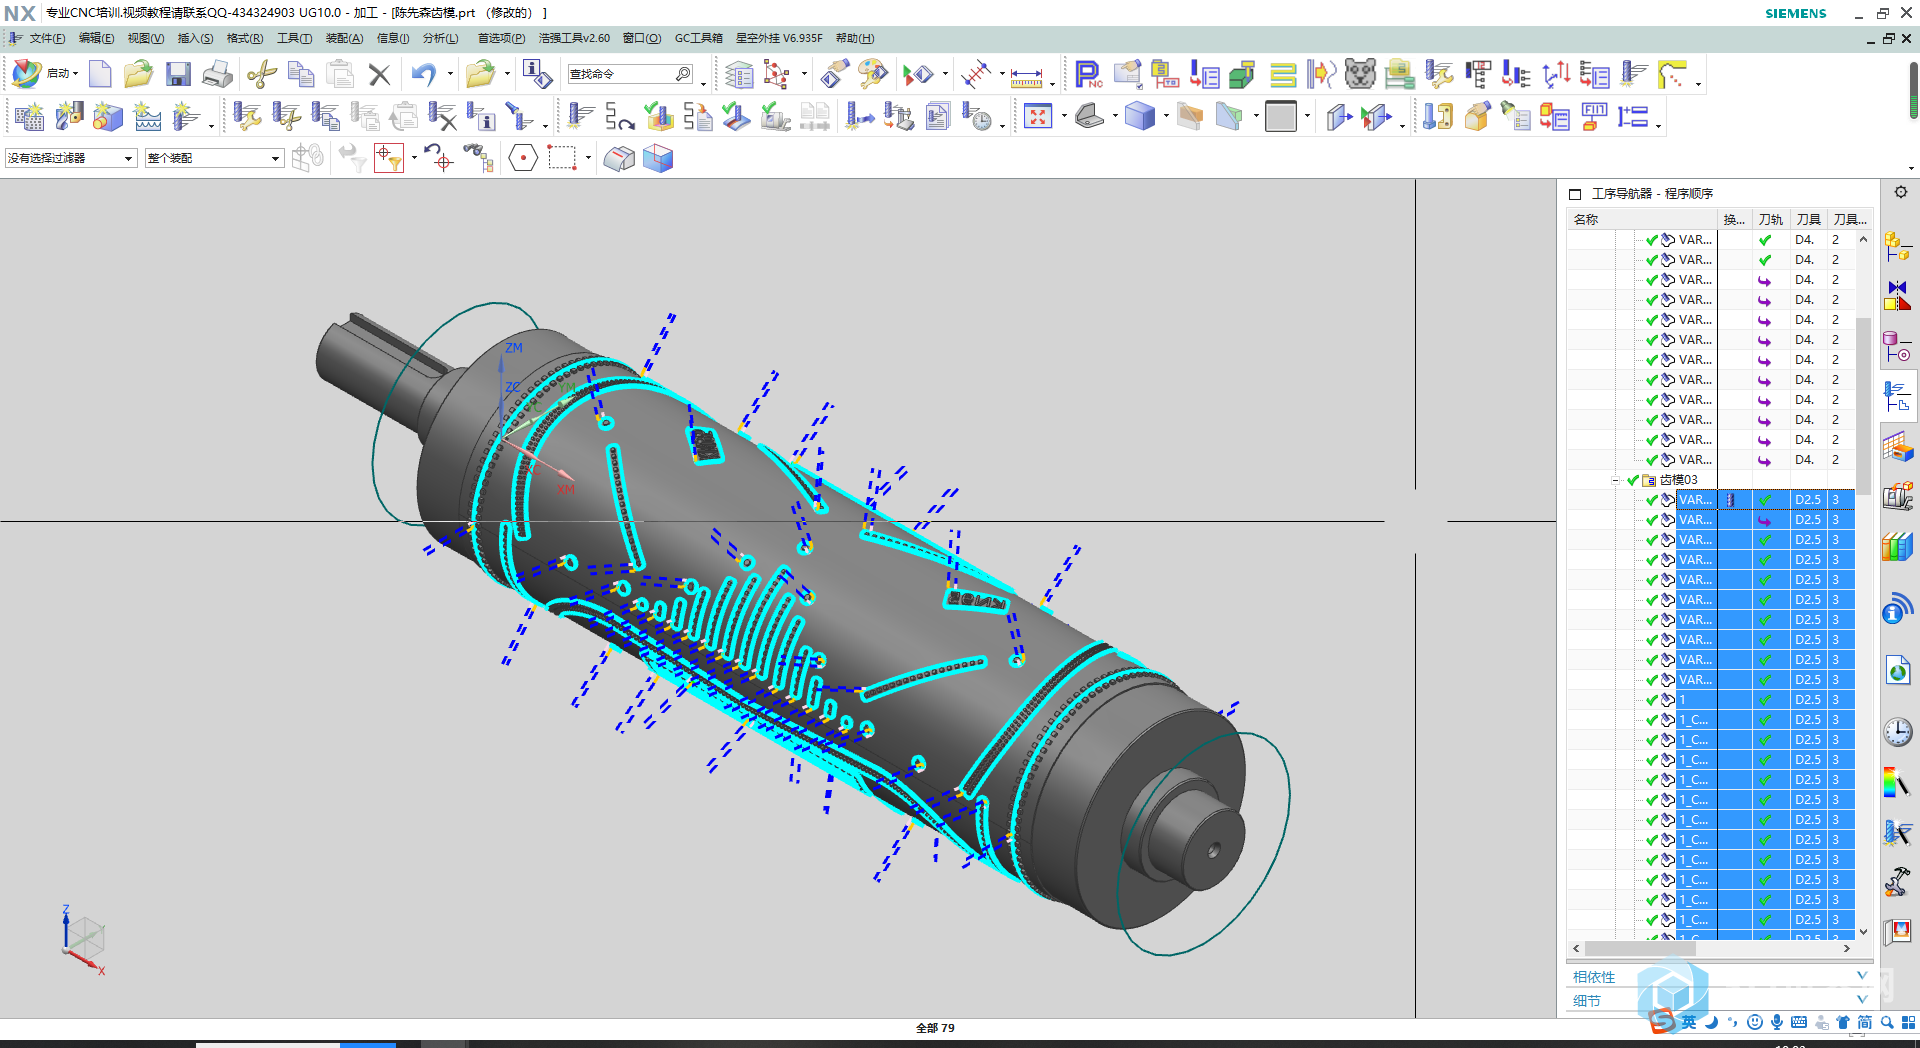The image size is (1920, 1048).
Task: Open the GC工具箱 menu
Action: 698,38
